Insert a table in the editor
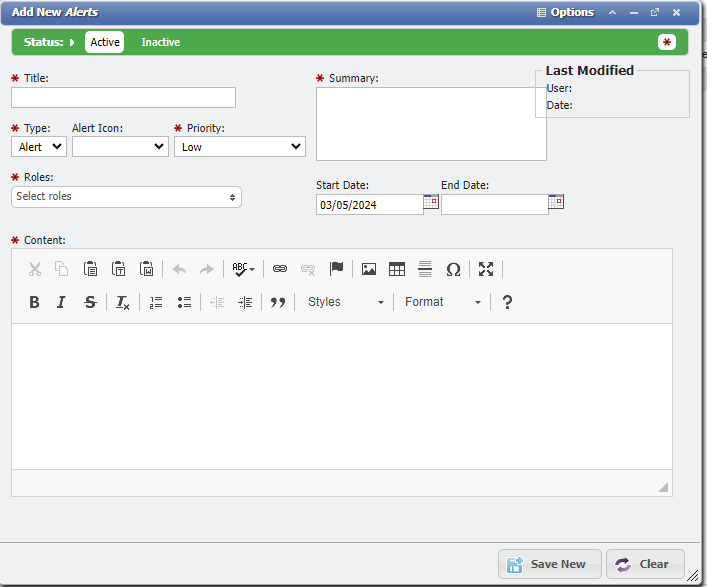 (397, 269)
